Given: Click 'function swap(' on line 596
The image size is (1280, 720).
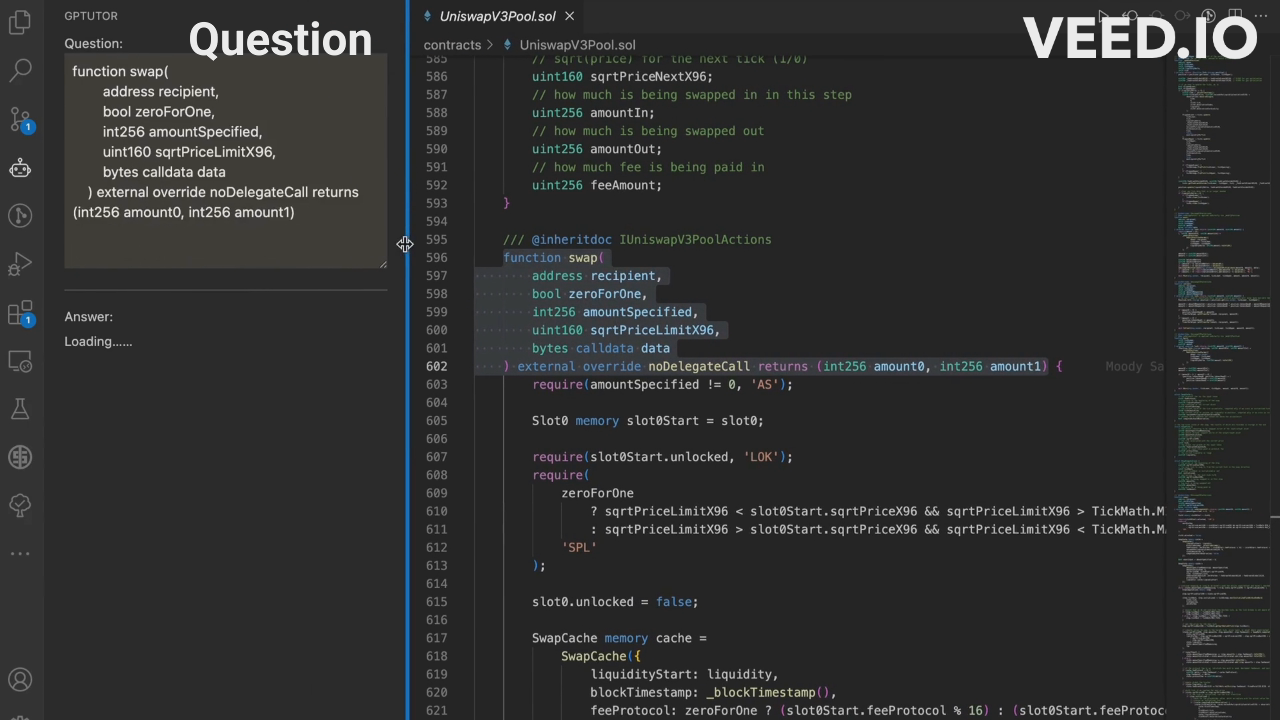Looking at the screenshot, I should [x=553, y=257].
